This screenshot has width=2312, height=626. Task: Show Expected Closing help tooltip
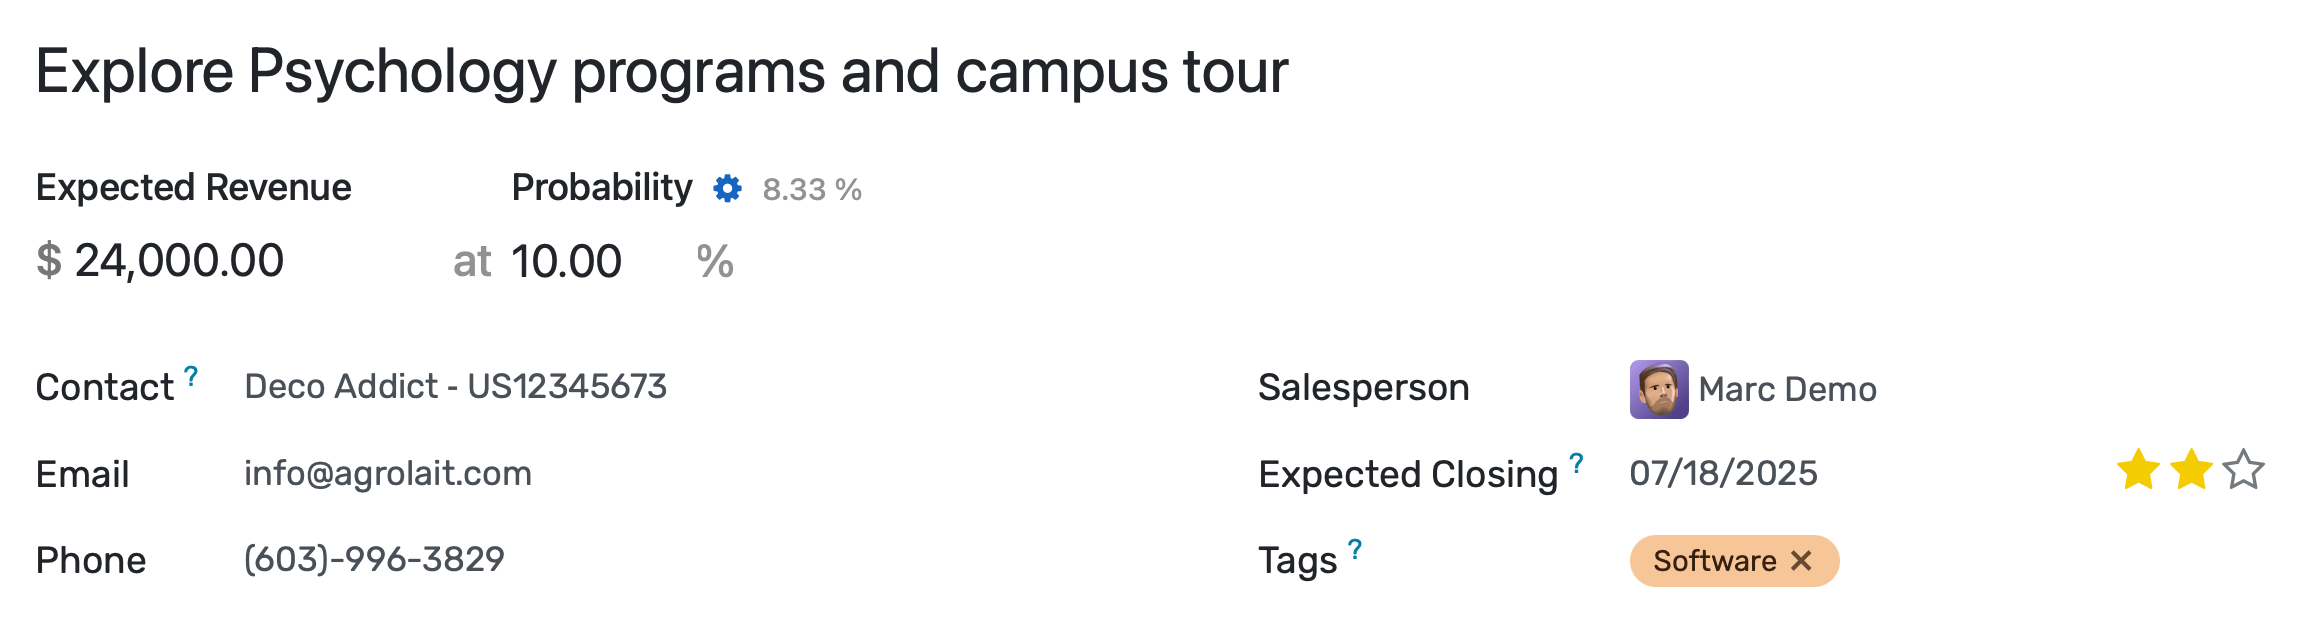pos(1576,463)
